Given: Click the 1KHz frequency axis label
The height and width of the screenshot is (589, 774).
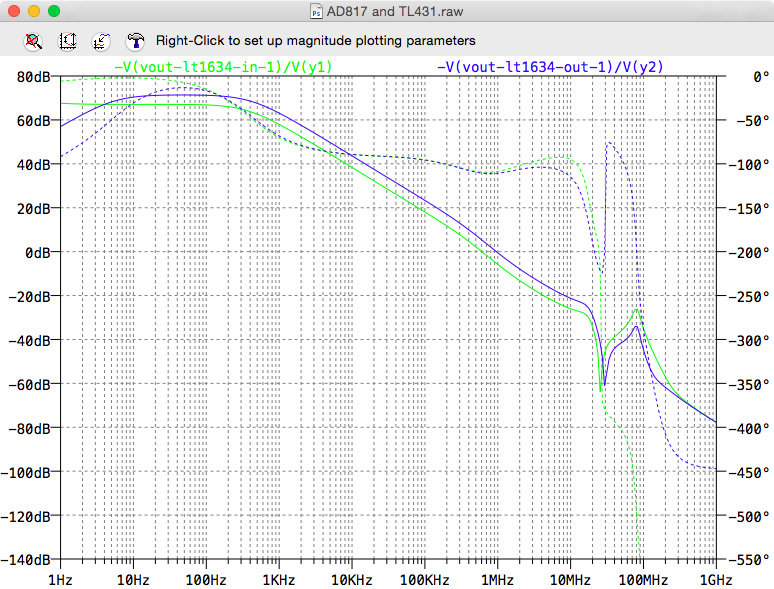Looking at the screenshot, I should (x=279, y=580).
